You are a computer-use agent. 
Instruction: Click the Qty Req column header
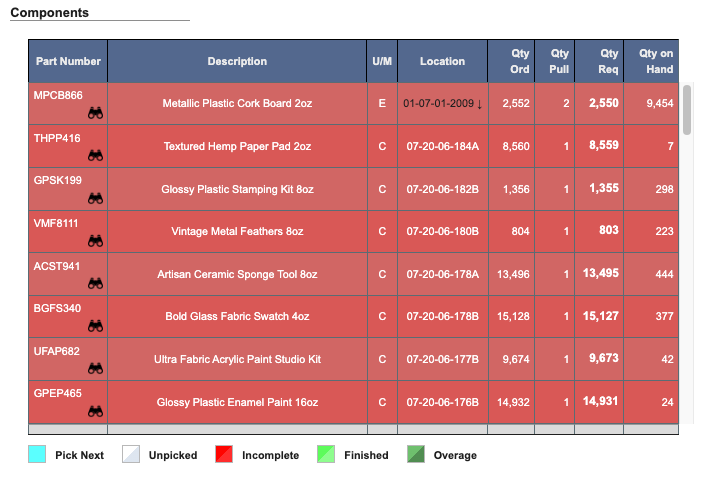[599, 61]
